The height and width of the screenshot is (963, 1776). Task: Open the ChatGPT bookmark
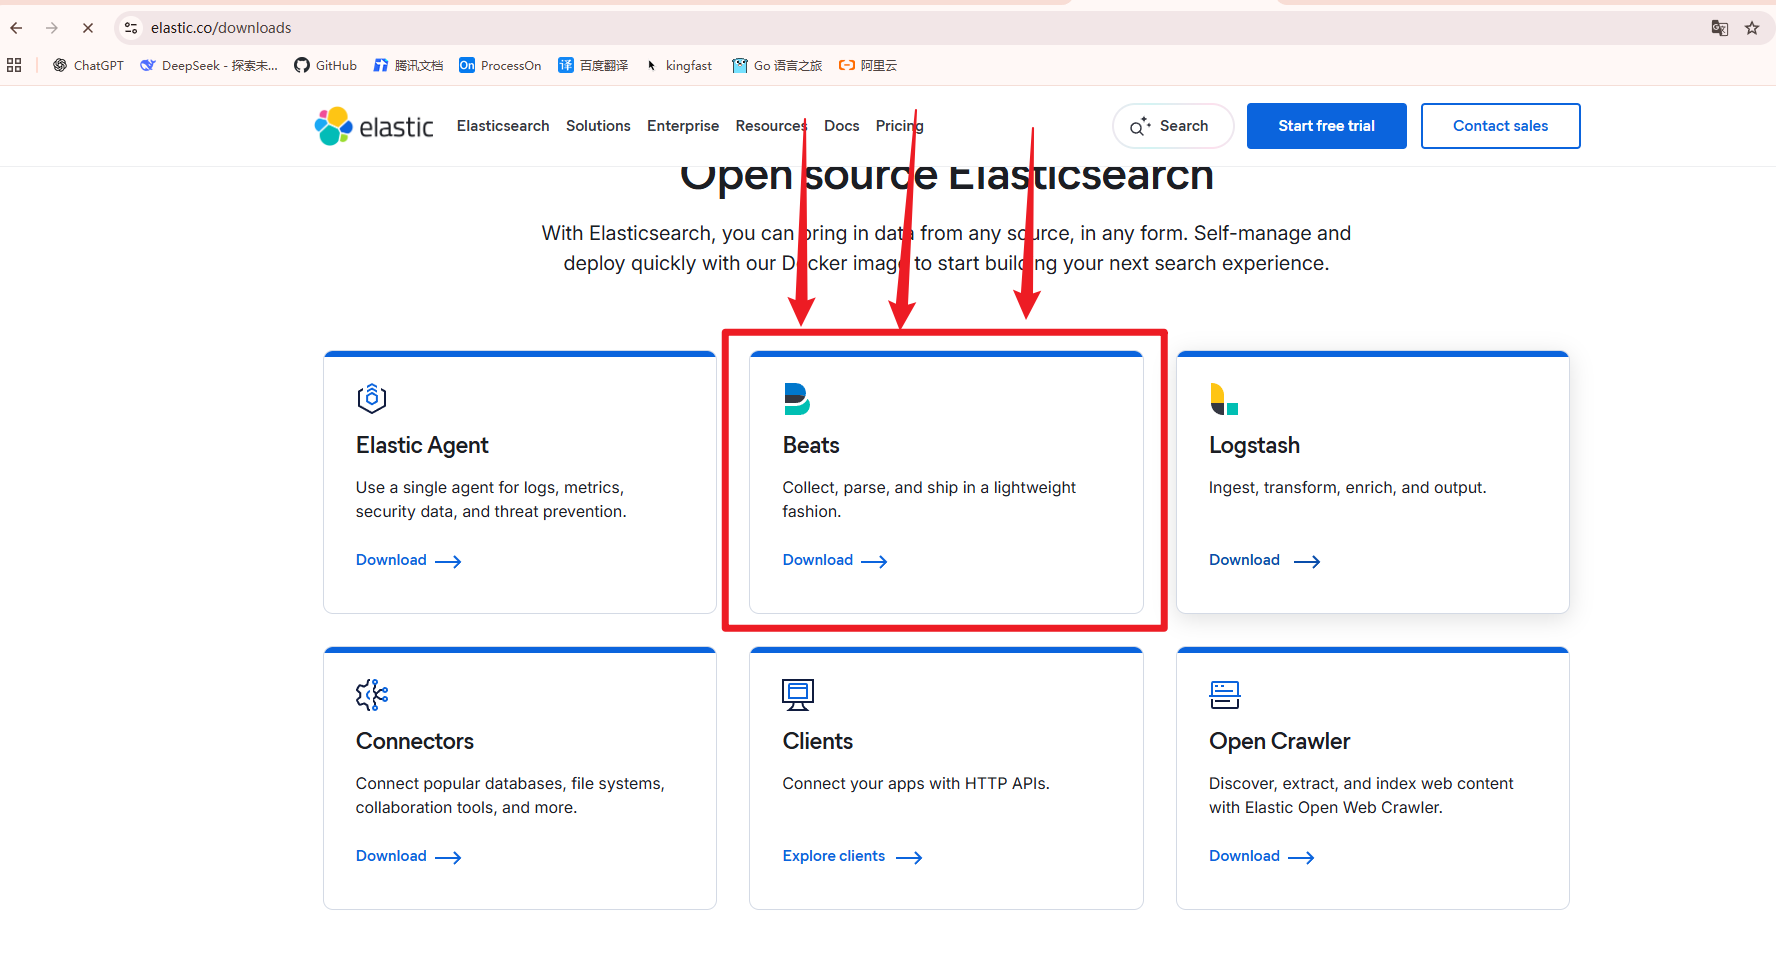click(x=88, y=65)
